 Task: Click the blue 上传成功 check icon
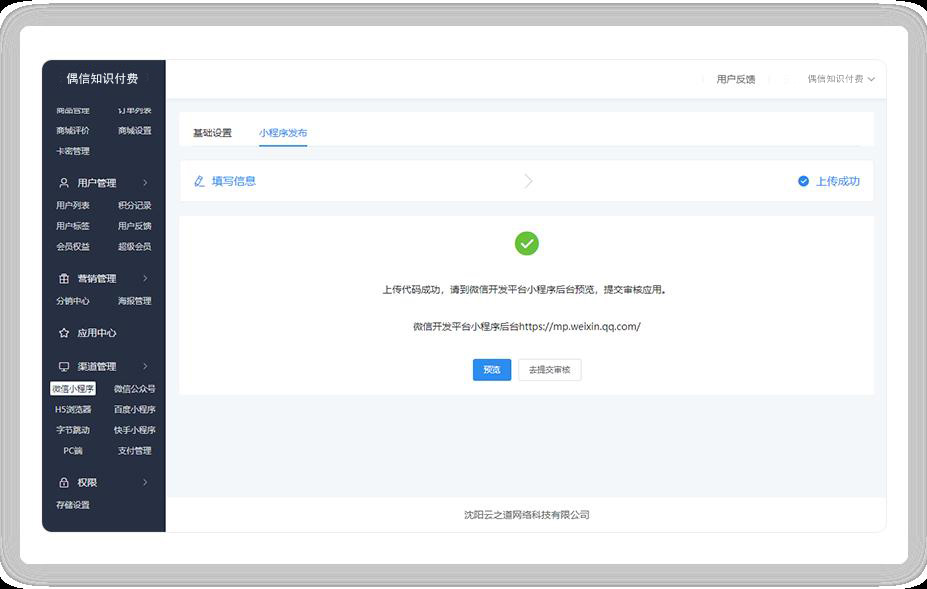coord(803,181)
